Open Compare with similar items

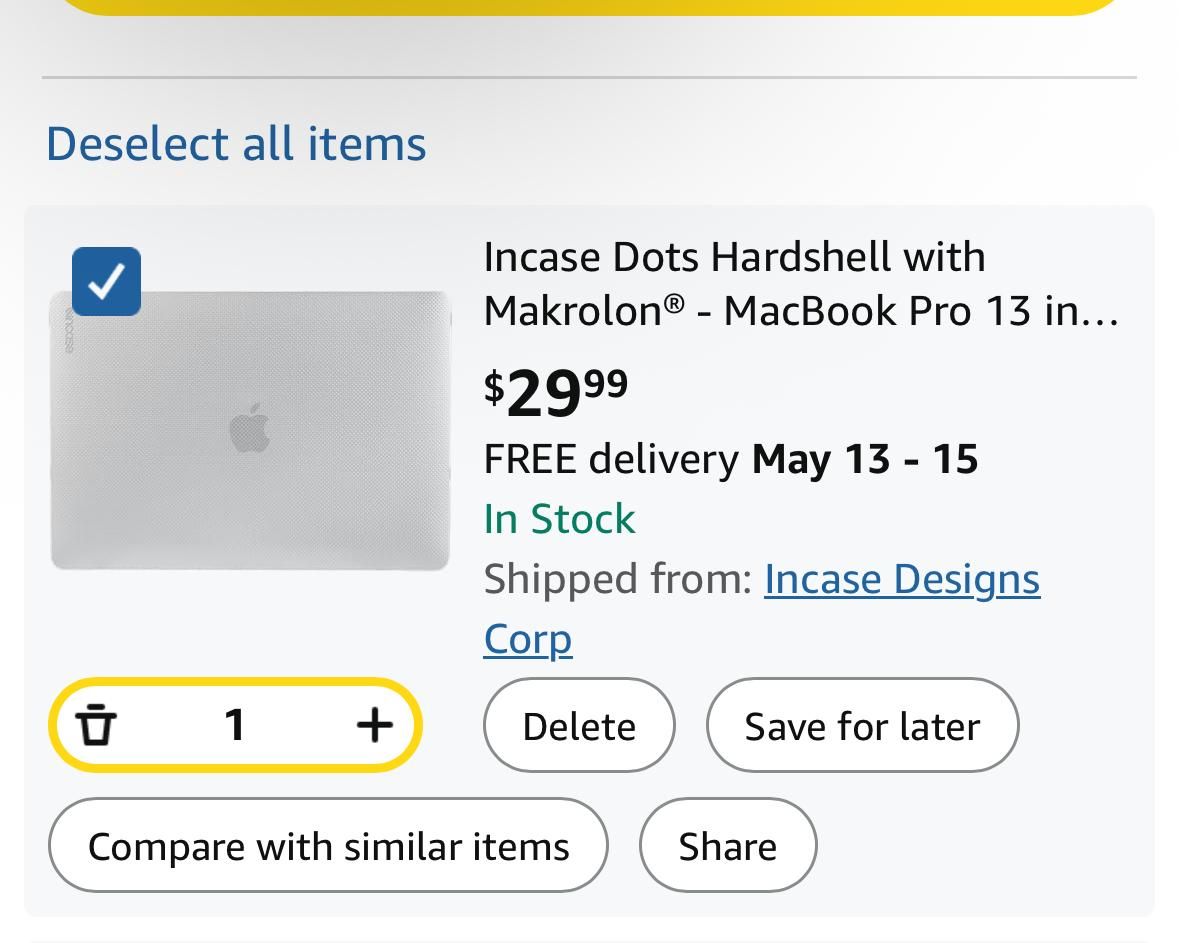point(328,845)
